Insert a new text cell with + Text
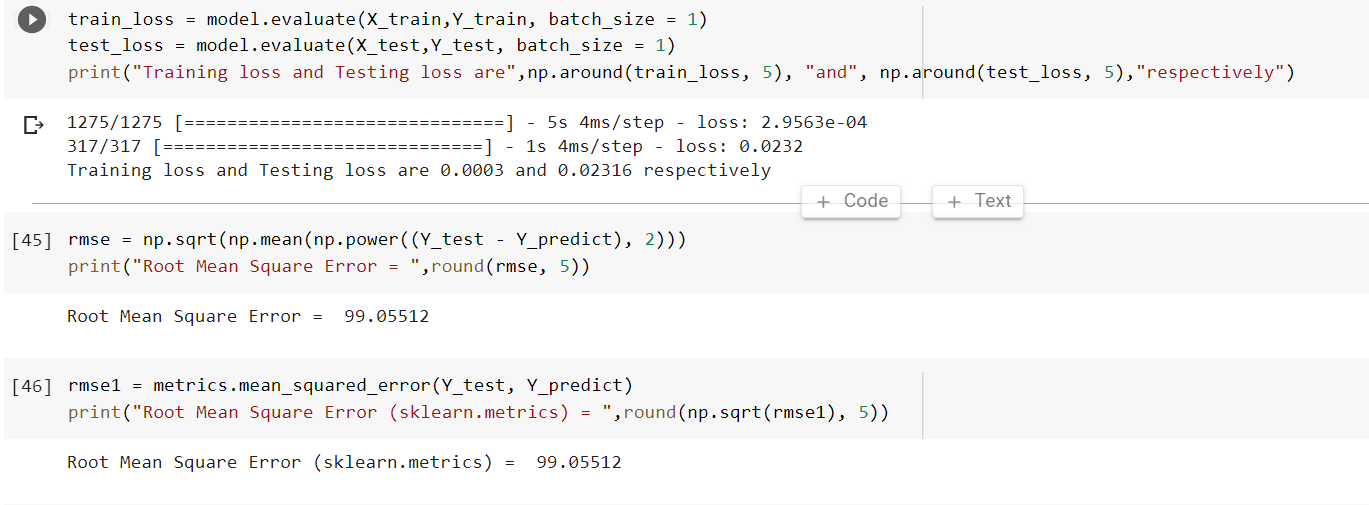 [978, 201]
